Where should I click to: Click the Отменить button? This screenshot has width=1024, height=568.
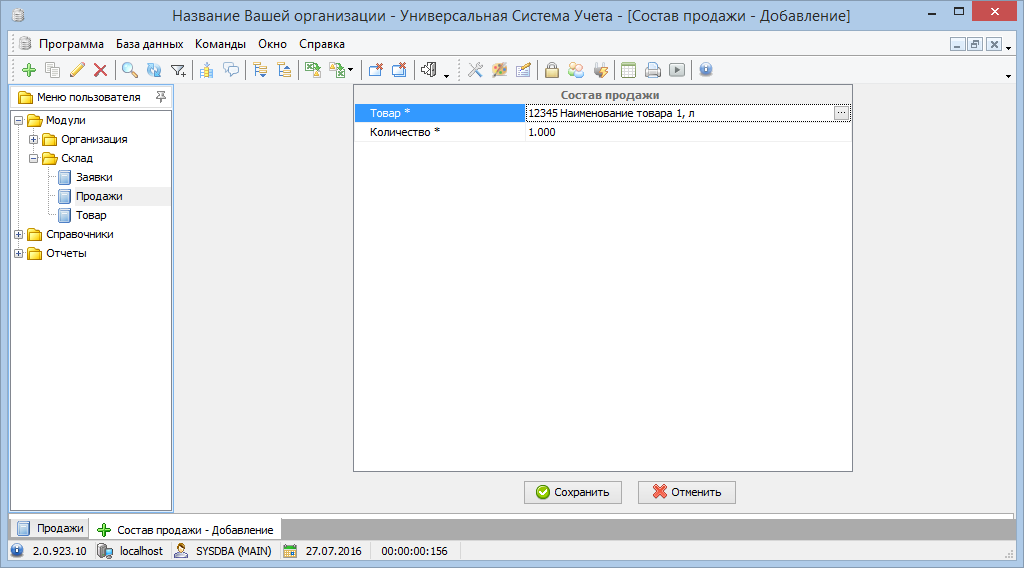686,492
